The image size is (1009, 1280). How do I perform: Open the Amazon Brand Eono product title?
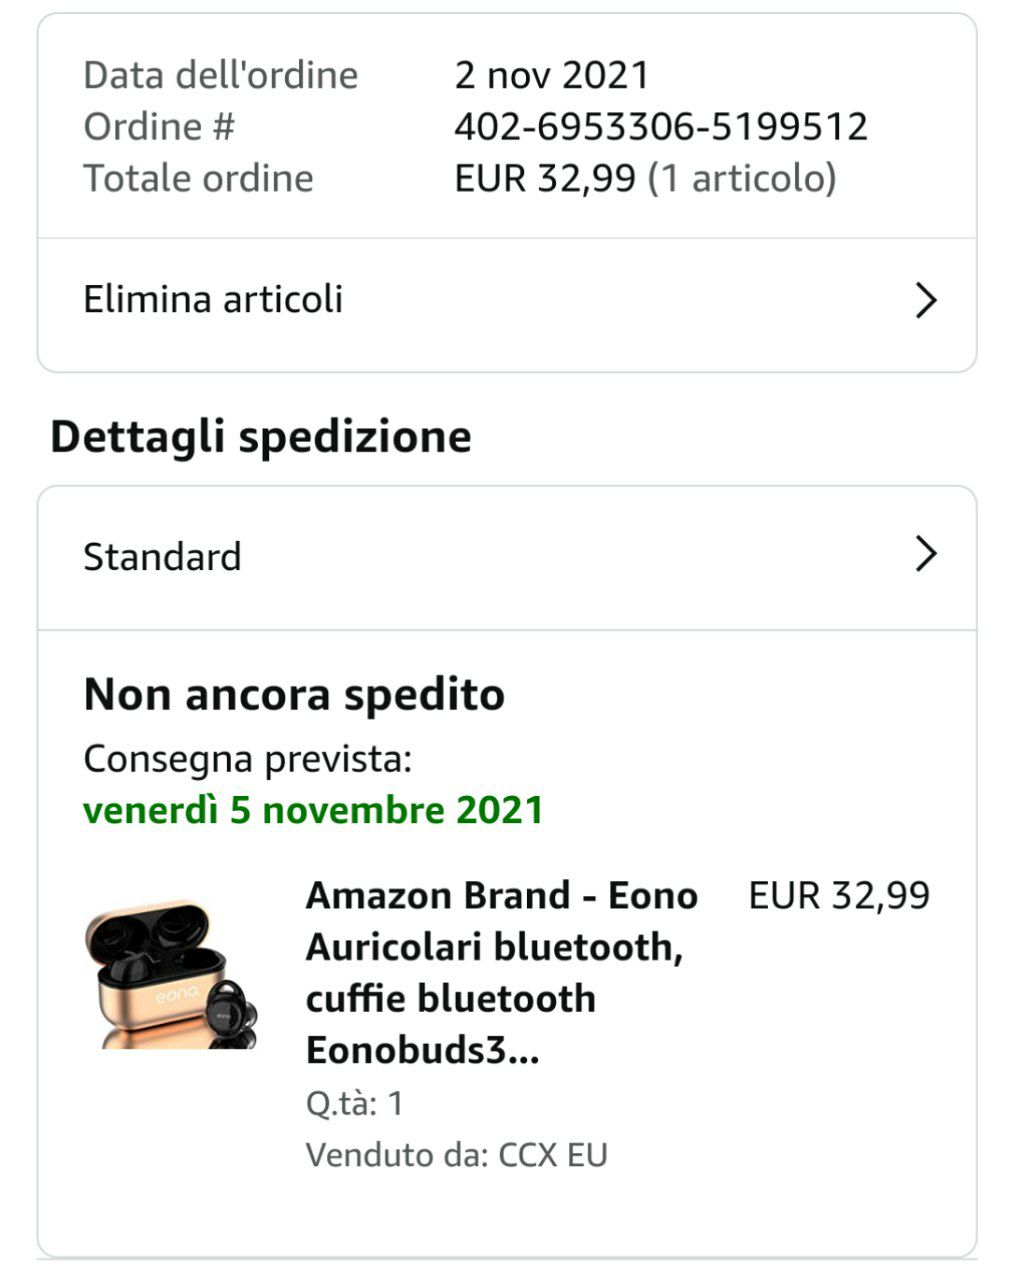[501, 972]
